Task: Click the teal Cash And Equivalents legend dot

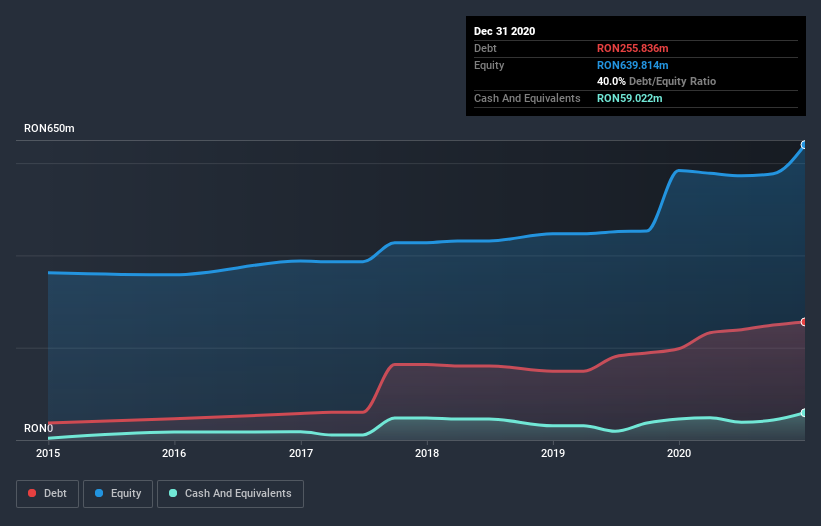Action: [x=173, y=493]
